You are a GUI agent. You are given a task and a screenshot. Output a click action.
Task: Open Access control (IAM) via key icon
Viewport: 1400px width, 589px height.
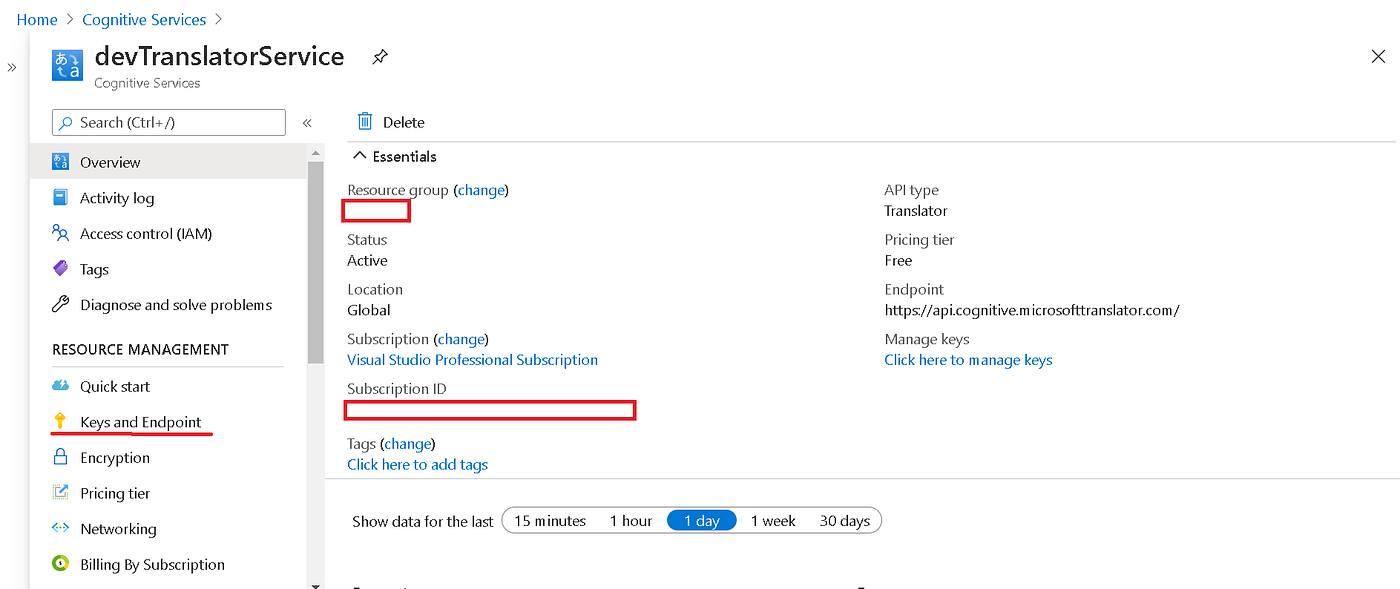coord(62,233)
